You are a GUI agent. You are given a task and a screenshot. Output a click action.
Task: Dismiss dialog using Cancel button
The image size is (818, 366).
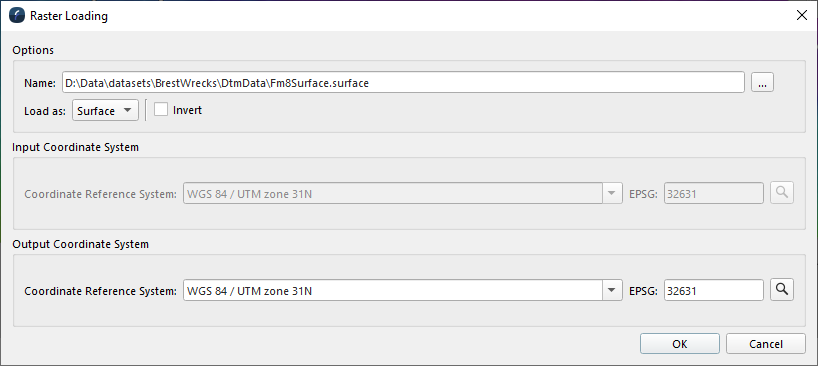(765, 344)
